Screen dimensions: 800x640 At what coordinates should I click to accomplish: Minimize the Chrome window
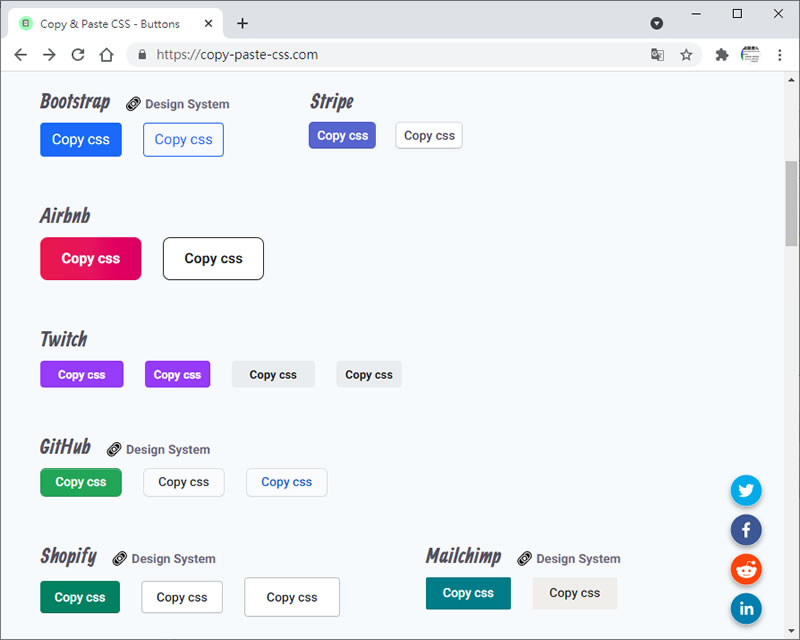point(696,14)
